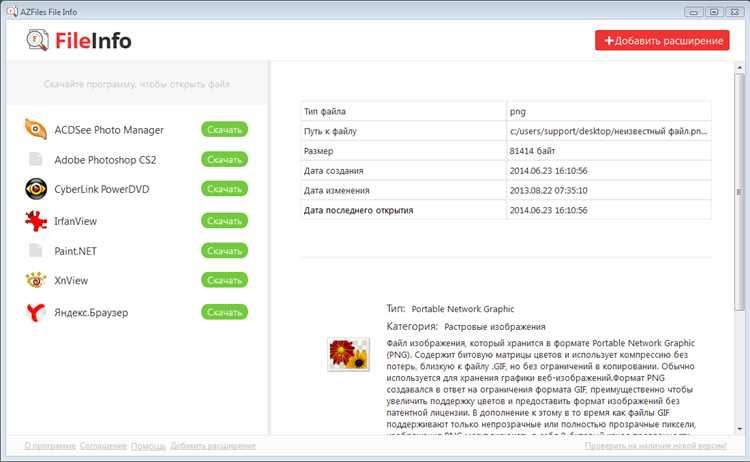Click footer Добавить расширение link
This screenshot has width=750, height=462.
[x=213, y=446]
